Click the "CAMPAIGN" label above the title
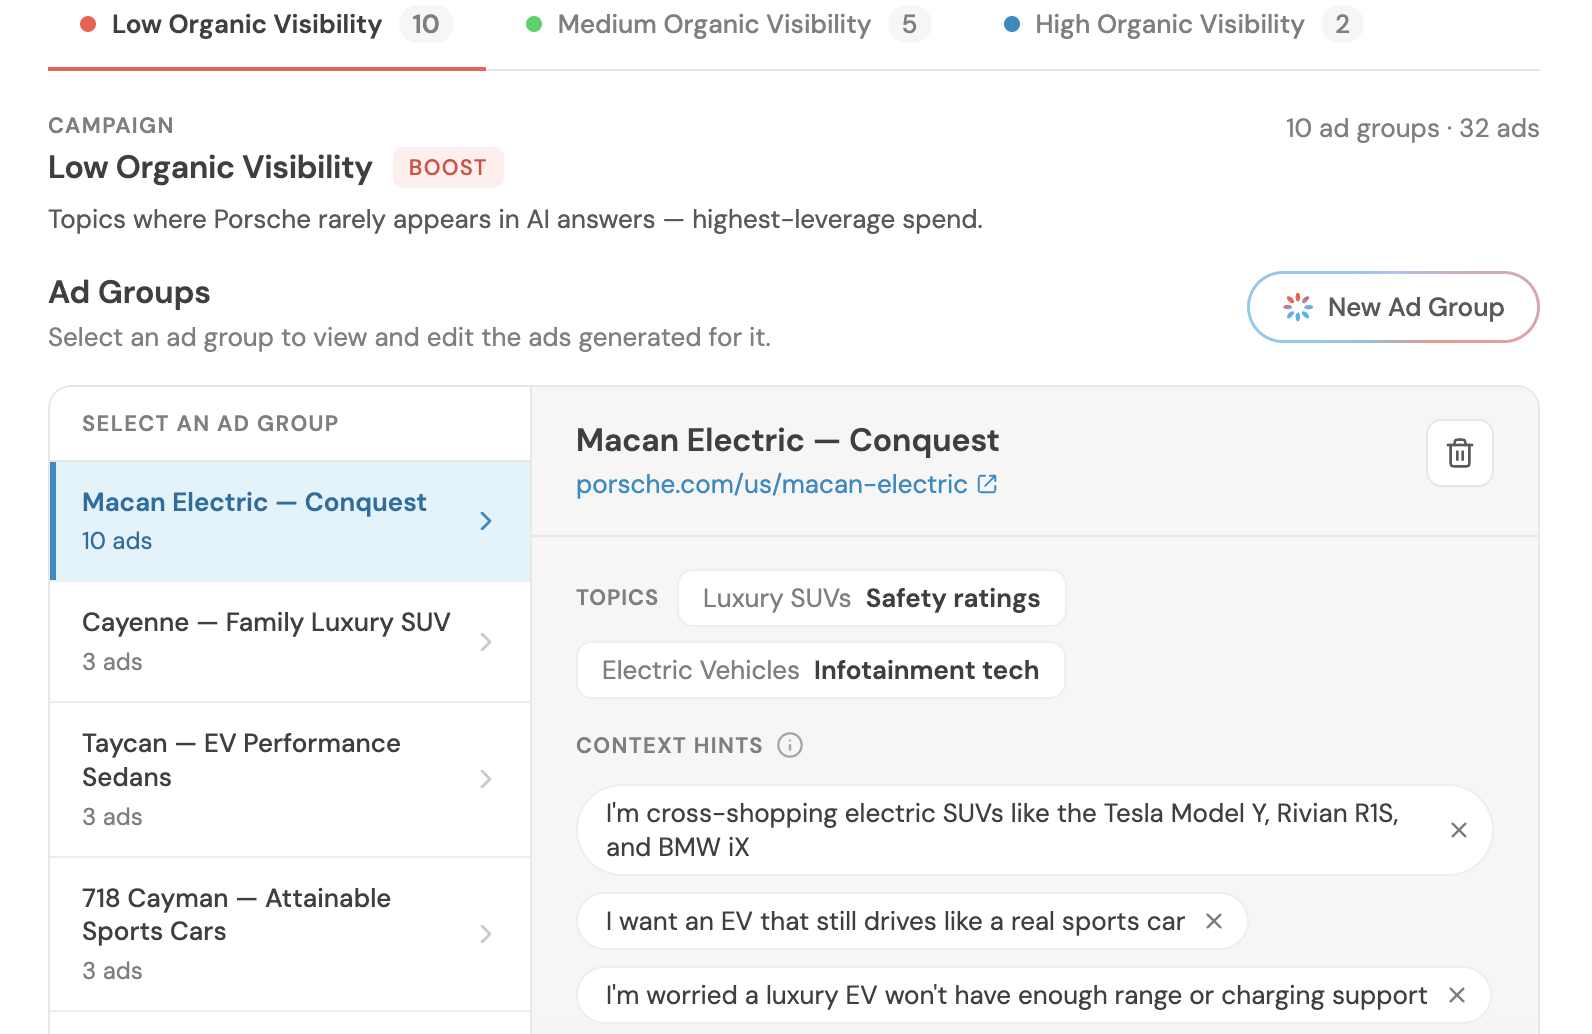Viewport: 1592px width, 1034px height. tap(111, 126)
